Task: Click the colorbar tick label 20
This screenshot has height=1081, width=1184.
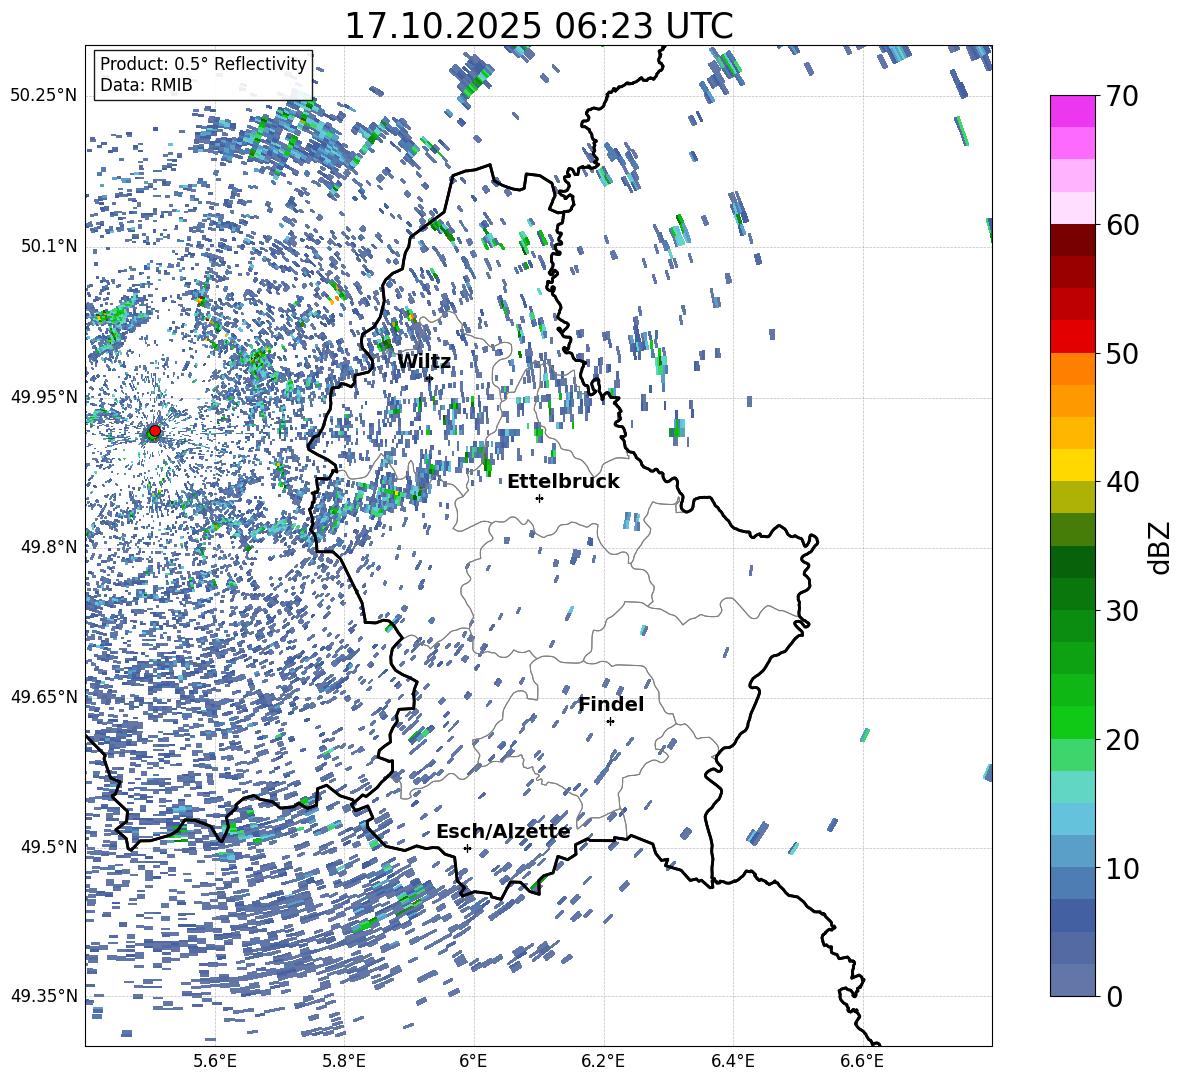Action: [1122, 740]
